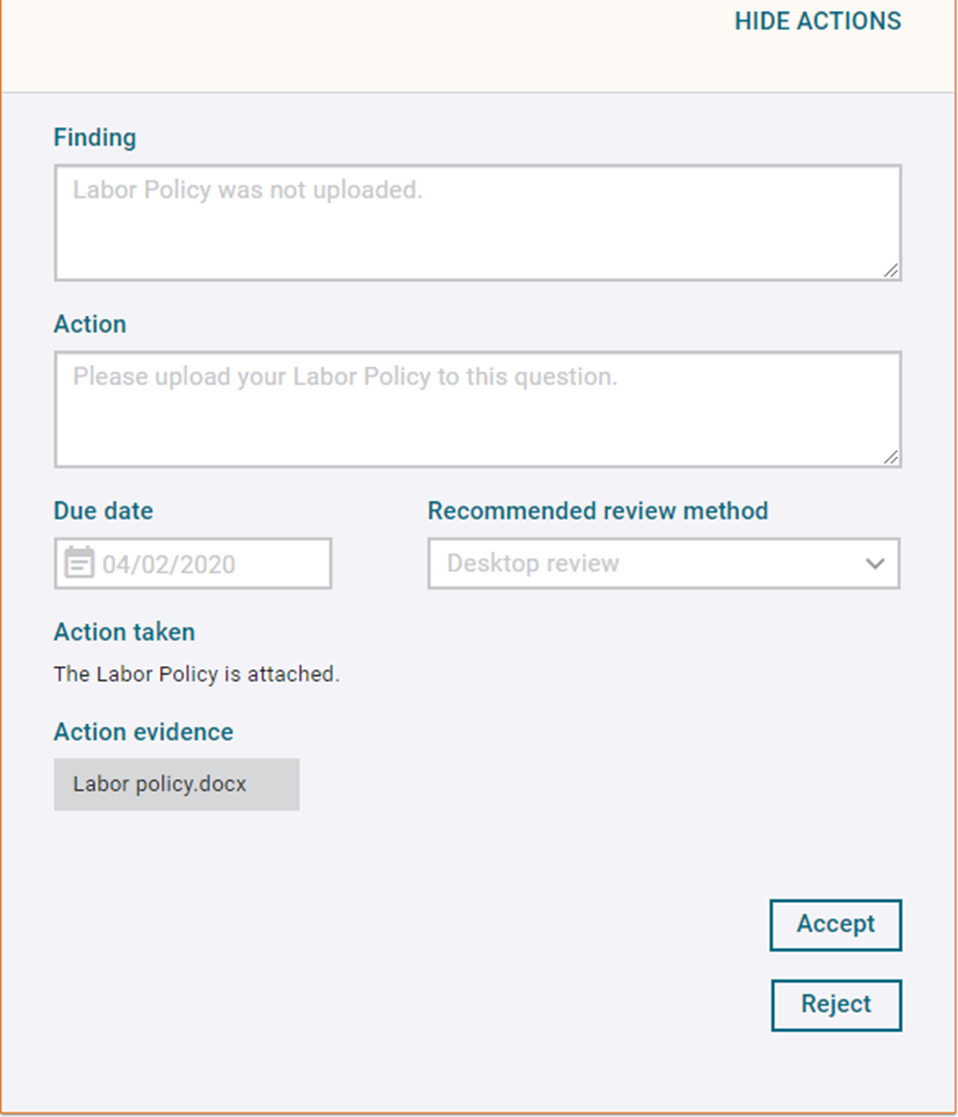The height and width of the screenshot is (1117, 958).
Task: Click the Action evidence heading
Action: coord(143,732)
